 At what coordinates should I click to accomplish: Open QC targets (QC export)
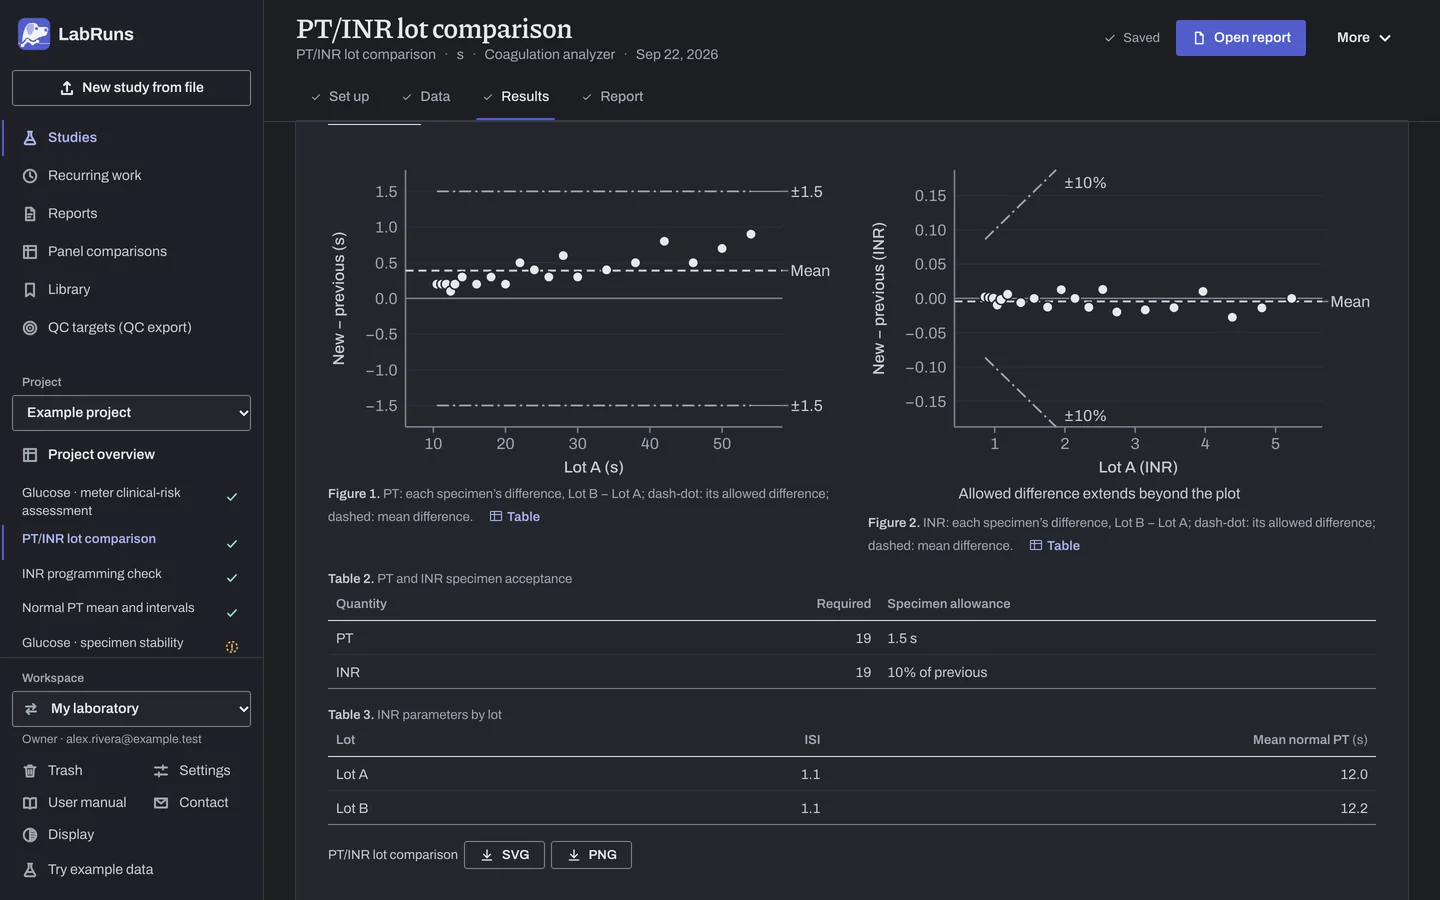(131, 328)
